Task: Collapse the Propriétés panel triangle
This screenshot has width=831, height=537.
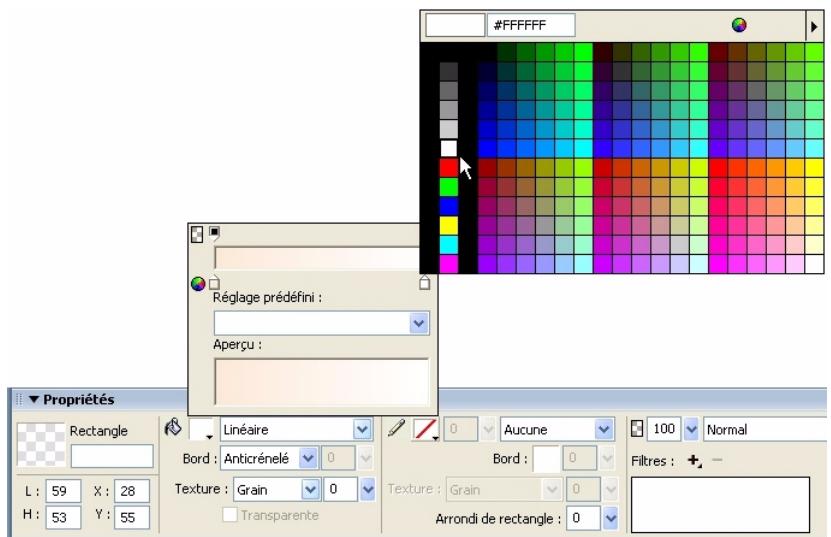Action: click(x=34, y=399)
